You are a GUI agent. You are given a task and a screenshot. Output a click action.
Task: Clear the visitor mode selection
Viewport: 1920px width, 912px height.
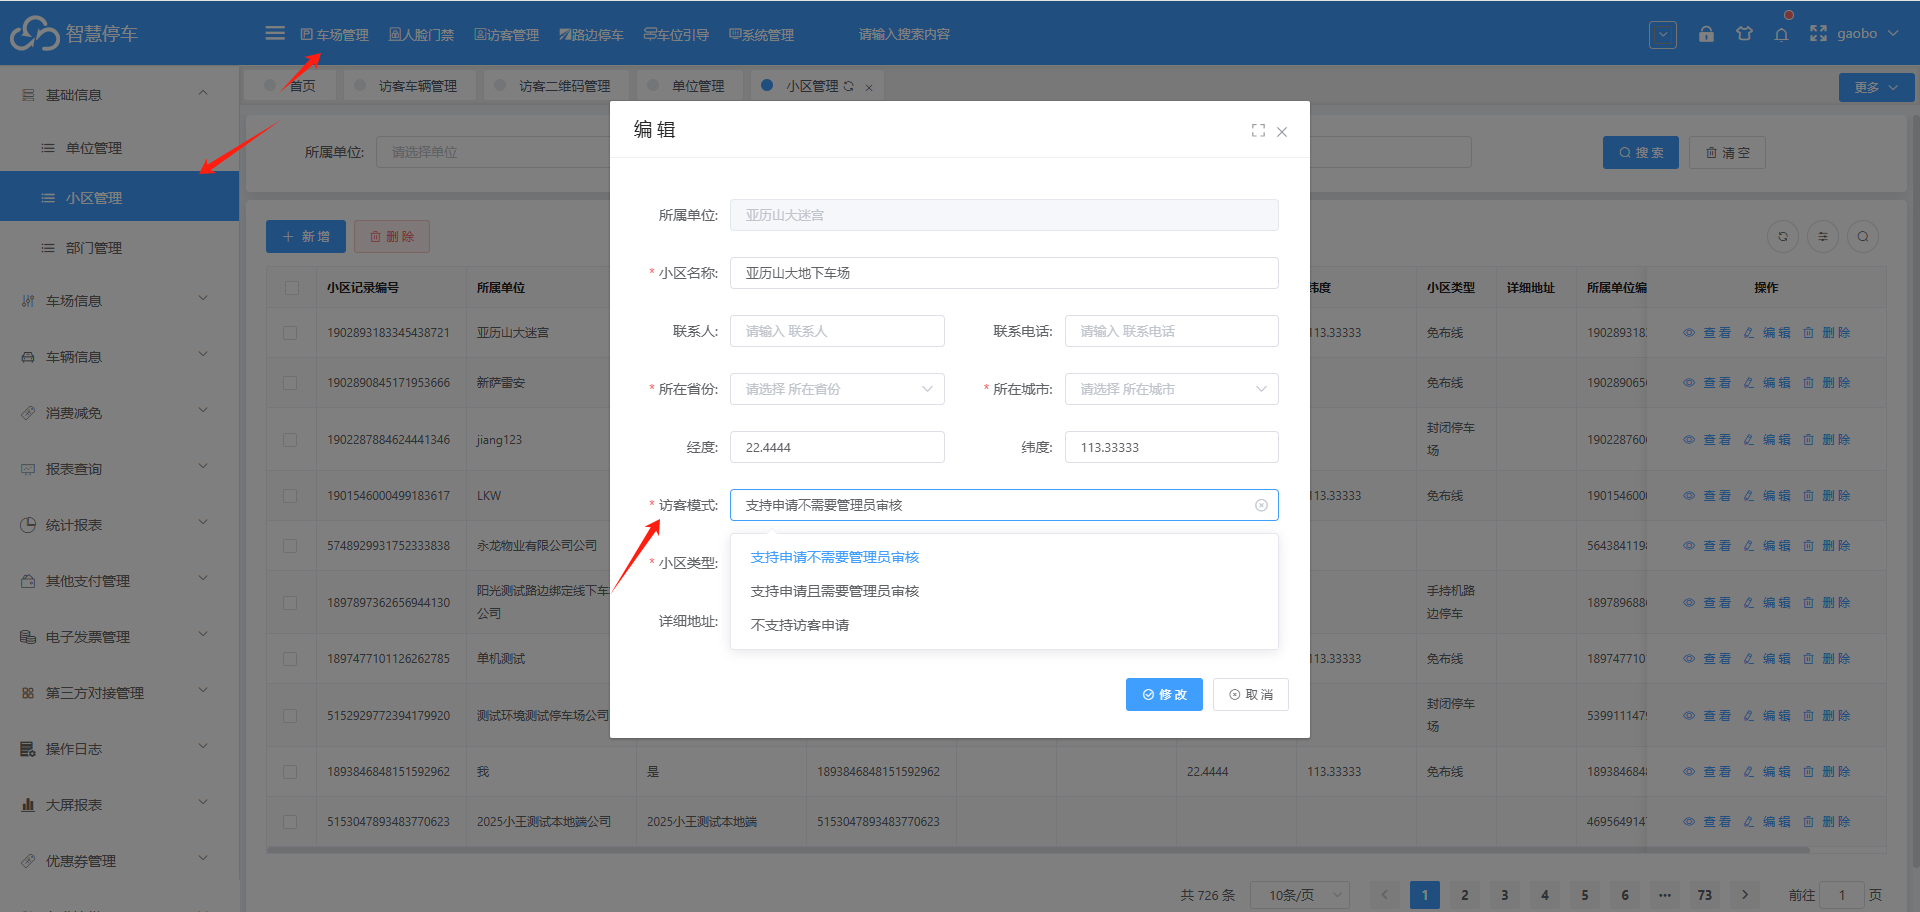1261,505
